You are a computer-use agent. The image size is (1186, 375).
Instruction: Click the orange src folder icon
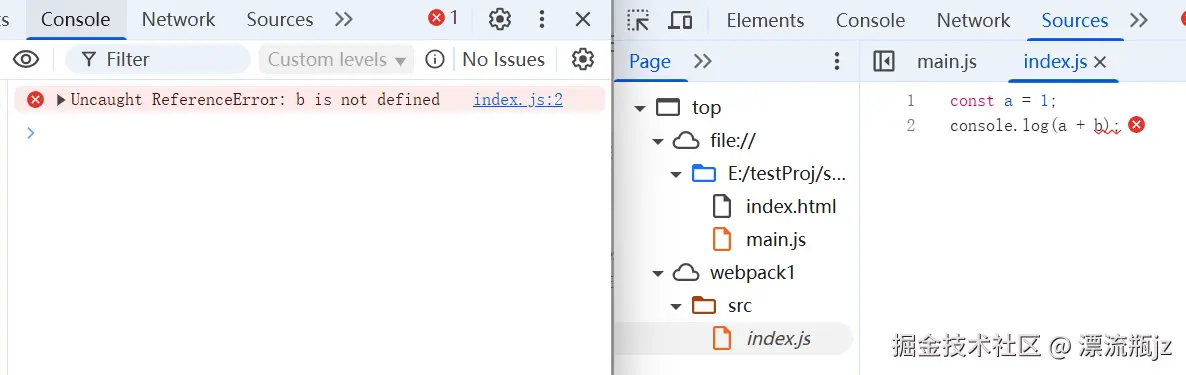tap(704, 305)
